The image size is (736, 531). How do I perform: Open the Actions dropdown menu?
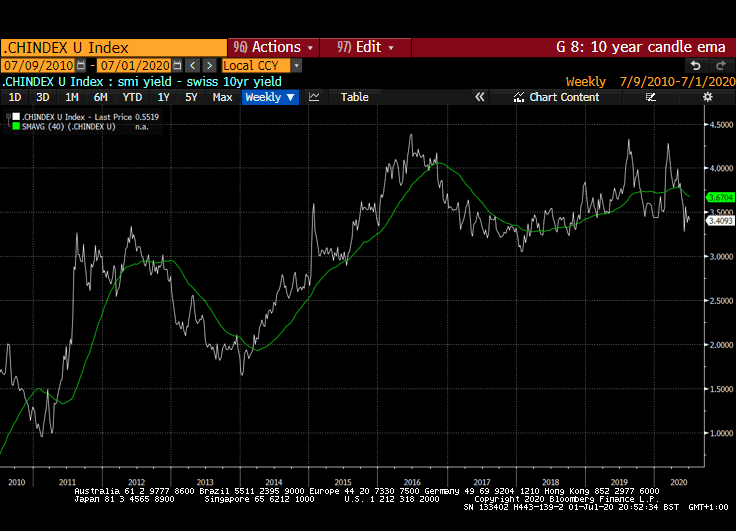pyautogui.click(x=273, y=47)
